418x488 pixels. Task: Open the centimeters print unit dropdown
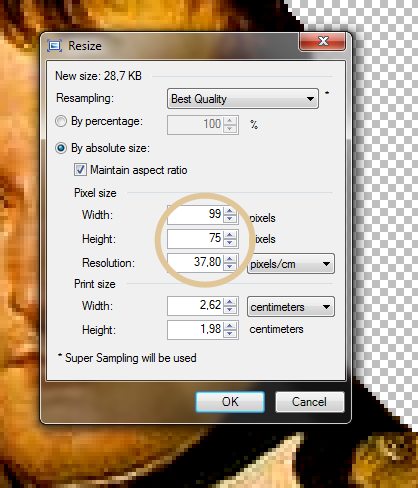coord(291,307)
